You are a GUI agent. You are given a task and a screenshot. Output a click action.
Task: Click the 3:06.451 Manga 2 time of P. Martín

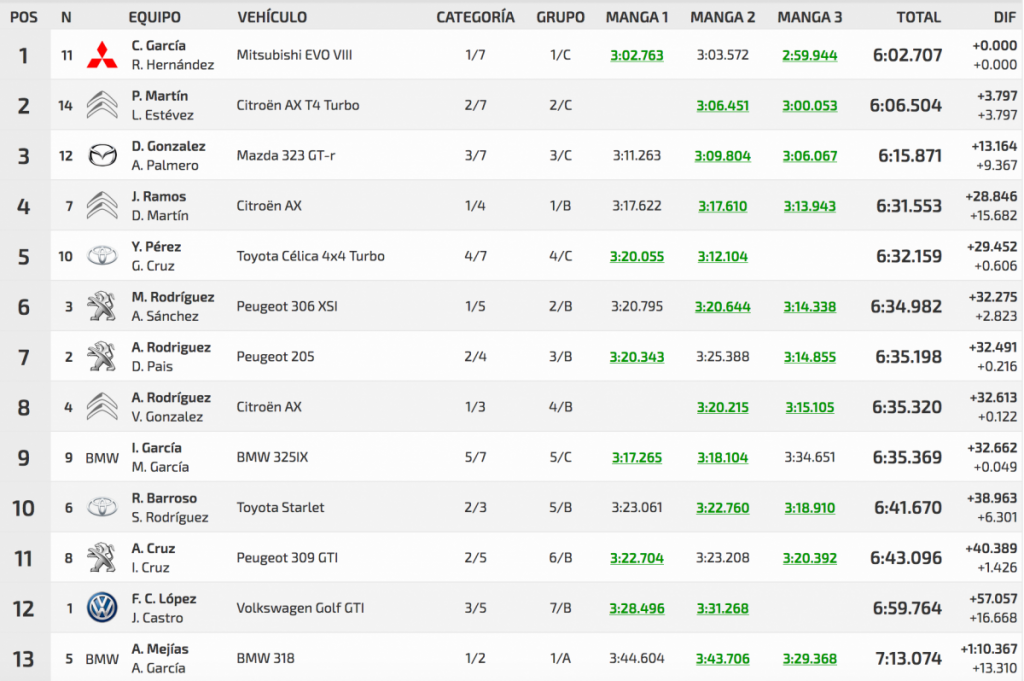[722, 106]
